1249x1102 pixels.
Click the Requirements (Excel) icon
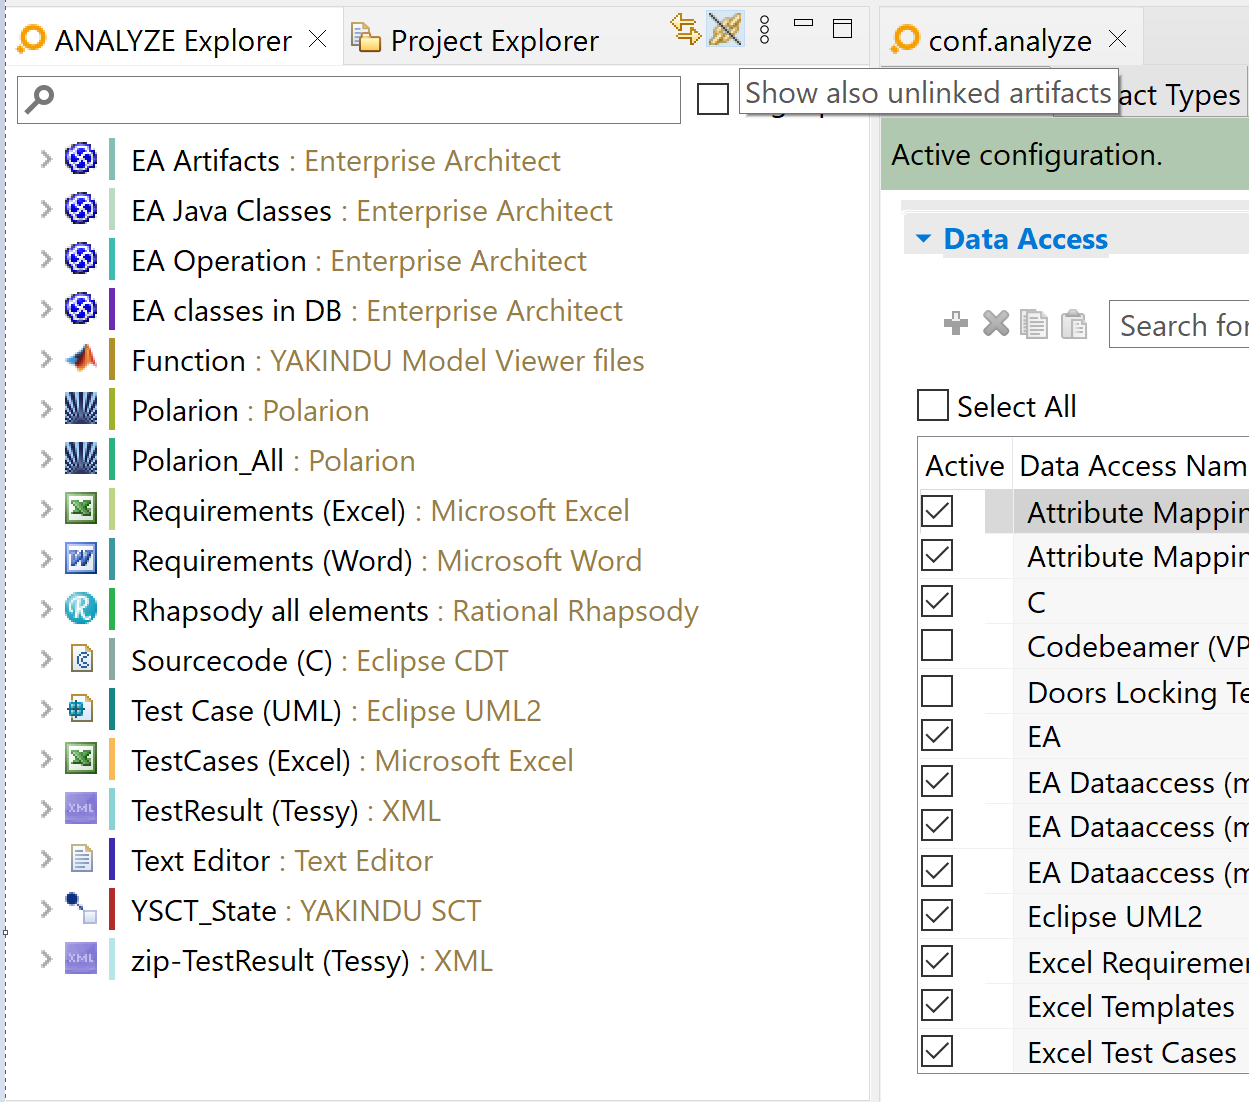81,509
